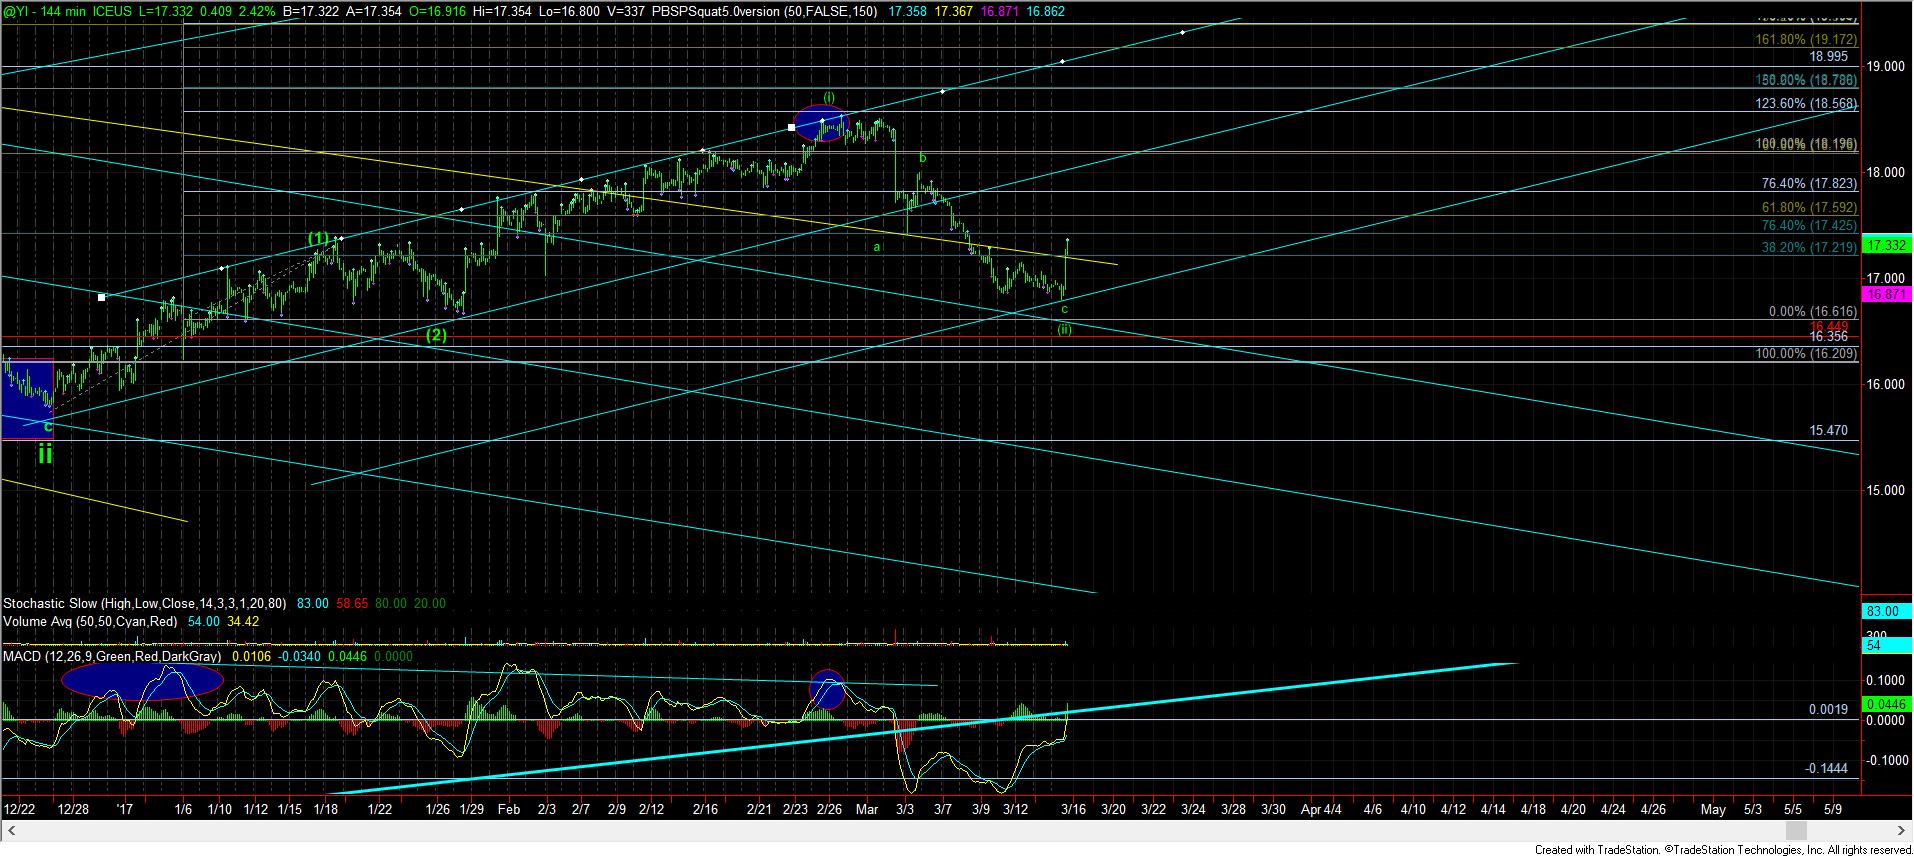Select the wide blue ellipse in MACD panel
This screenshot has height=856, width=1914.
click(x=141, y=681)
